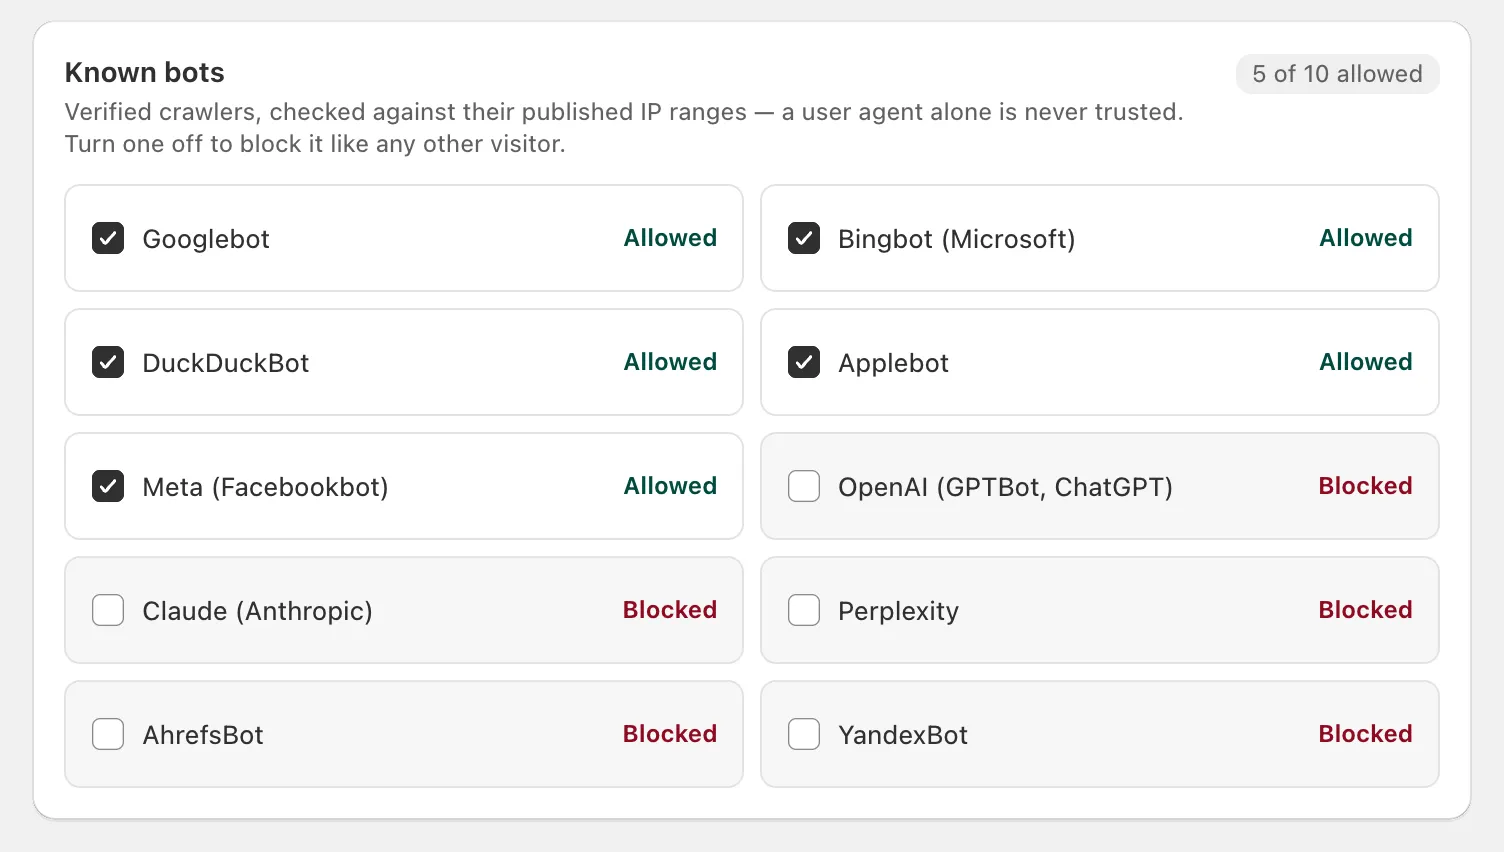Disable the DuckDuckBot checkbox

[108, 362]
